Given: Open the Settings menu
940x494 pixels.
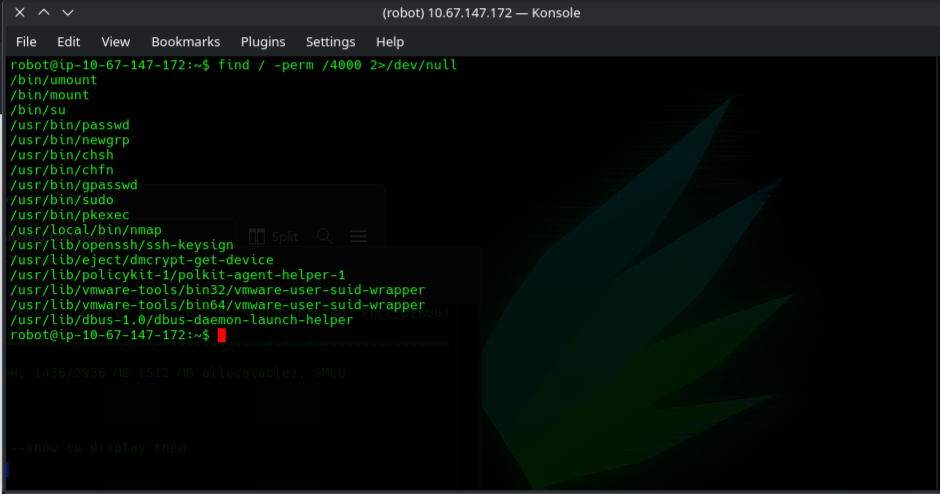Looking at the screenshot, I should tap(330, 42).
